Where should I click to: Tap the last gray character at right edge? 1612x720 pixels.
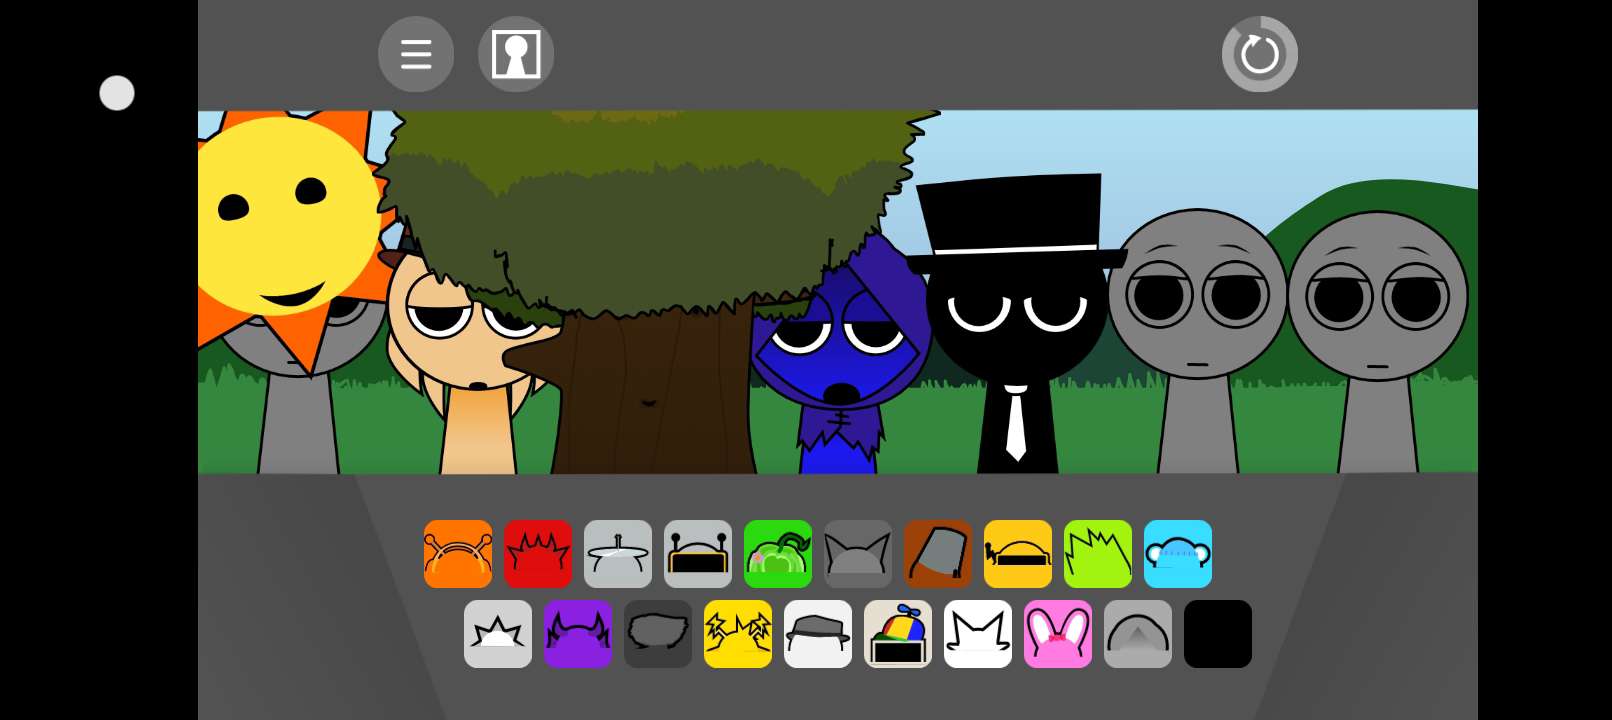coord(1377,340)
